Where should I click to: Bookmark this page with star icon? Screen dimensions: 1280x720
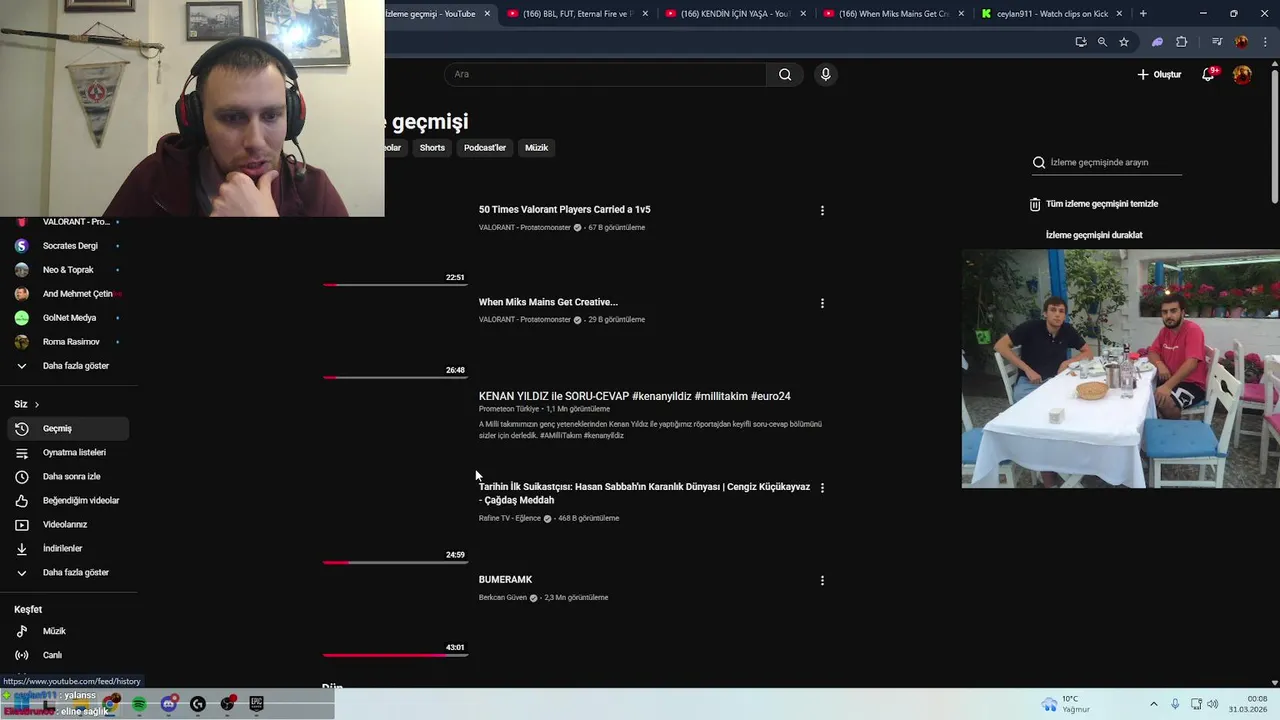1124,42
